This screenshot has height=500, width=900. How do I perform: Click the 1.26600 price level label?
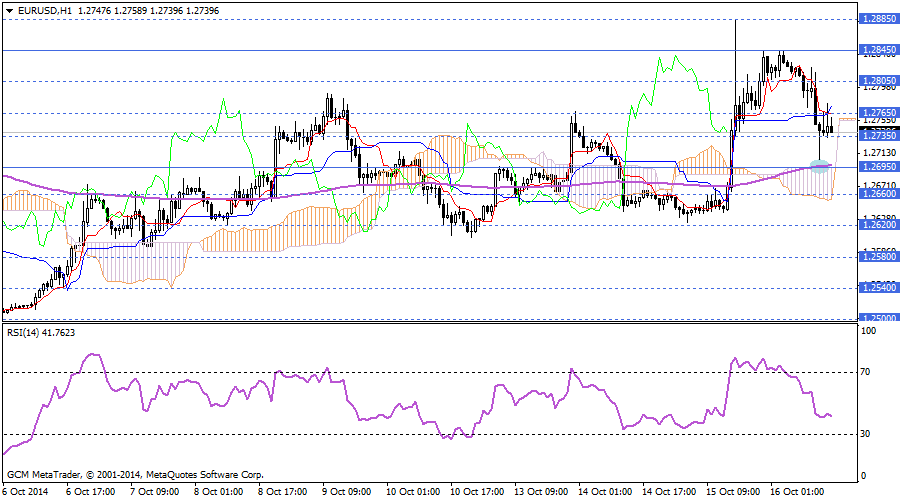click(x=878, y=194)
